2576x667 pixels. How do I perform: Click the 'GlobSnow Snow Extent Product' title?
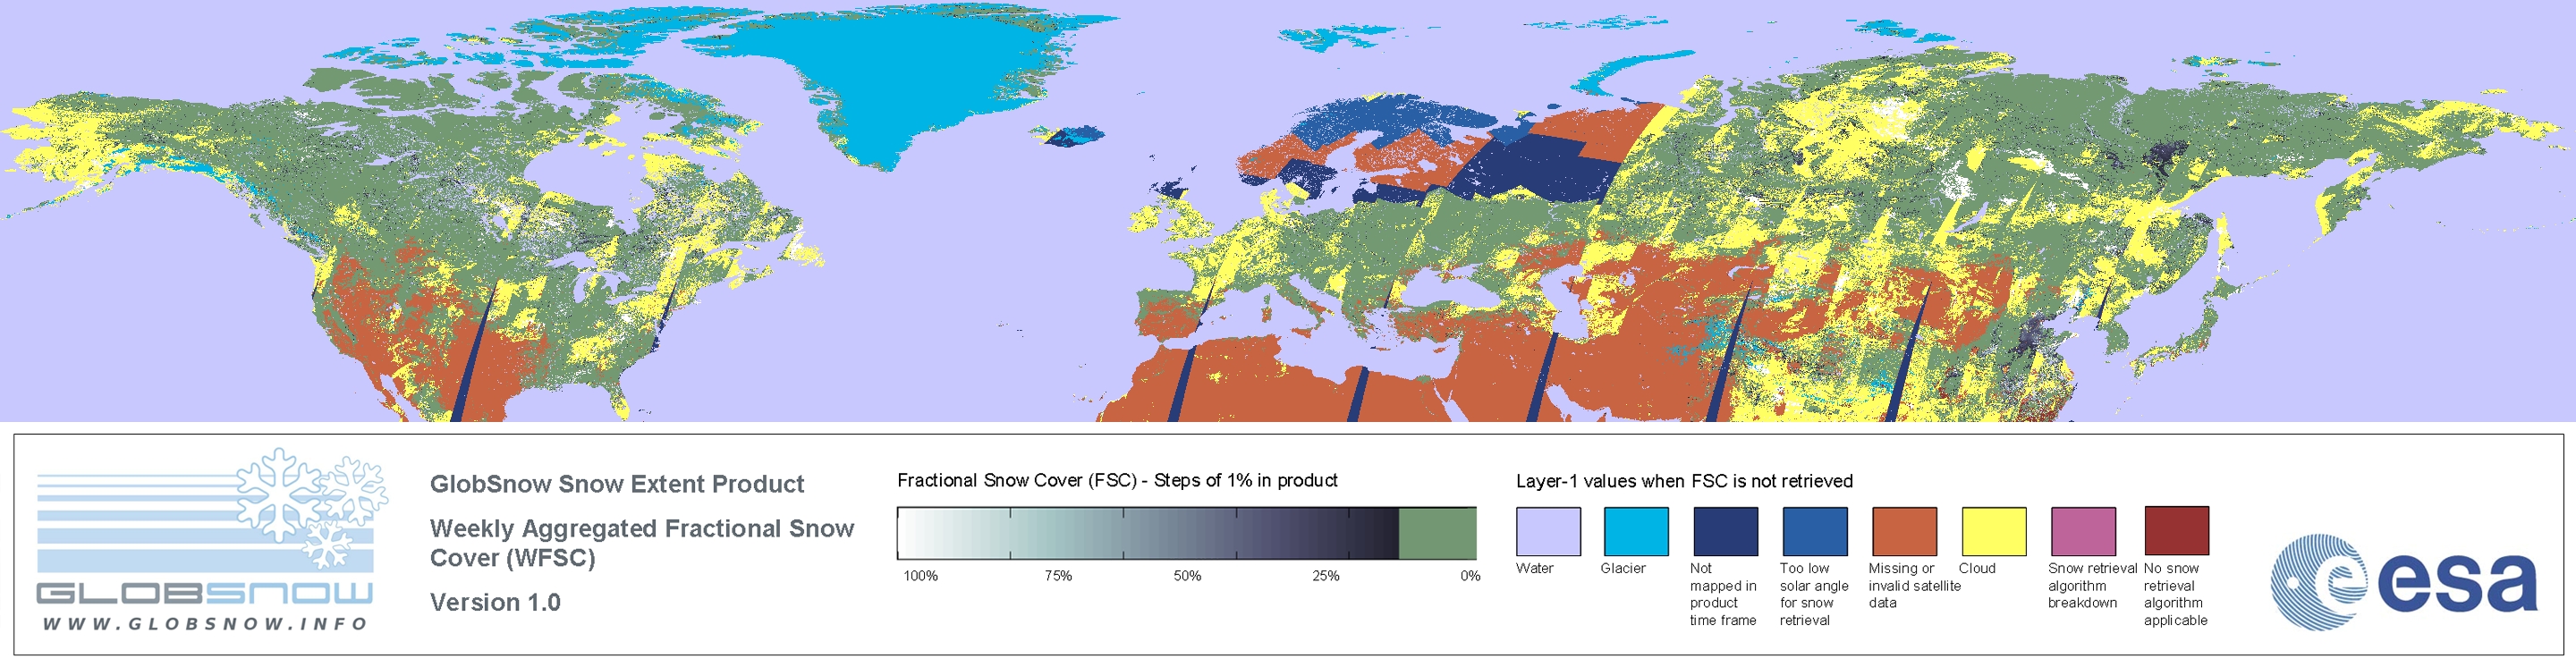[617, 484]
